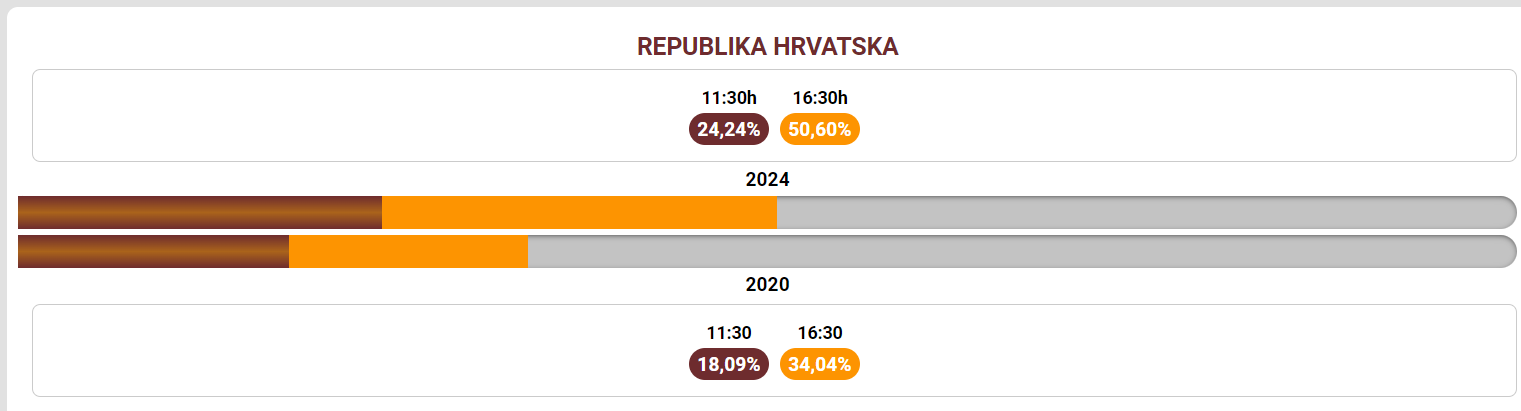The height and width of the screenshot is (411, 1521).
Task: Click the REPUBLIKA HRVATSKA heading
Action: point(768,47)
